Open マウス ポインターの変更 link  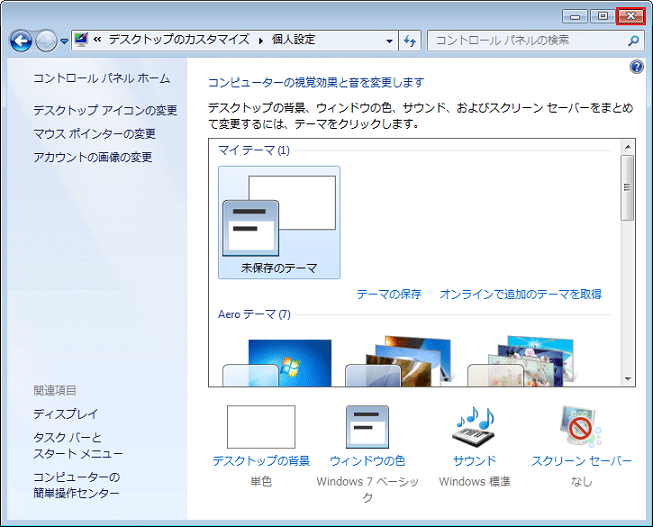coord(95,134)
